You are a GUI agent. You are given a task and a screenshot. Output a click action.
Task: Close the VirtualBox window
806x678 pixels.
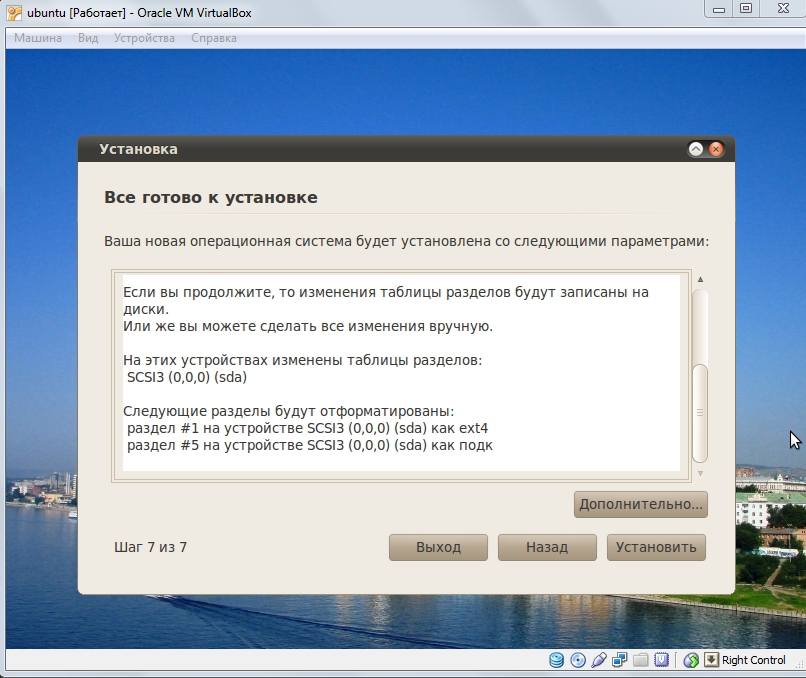point(783,9)
